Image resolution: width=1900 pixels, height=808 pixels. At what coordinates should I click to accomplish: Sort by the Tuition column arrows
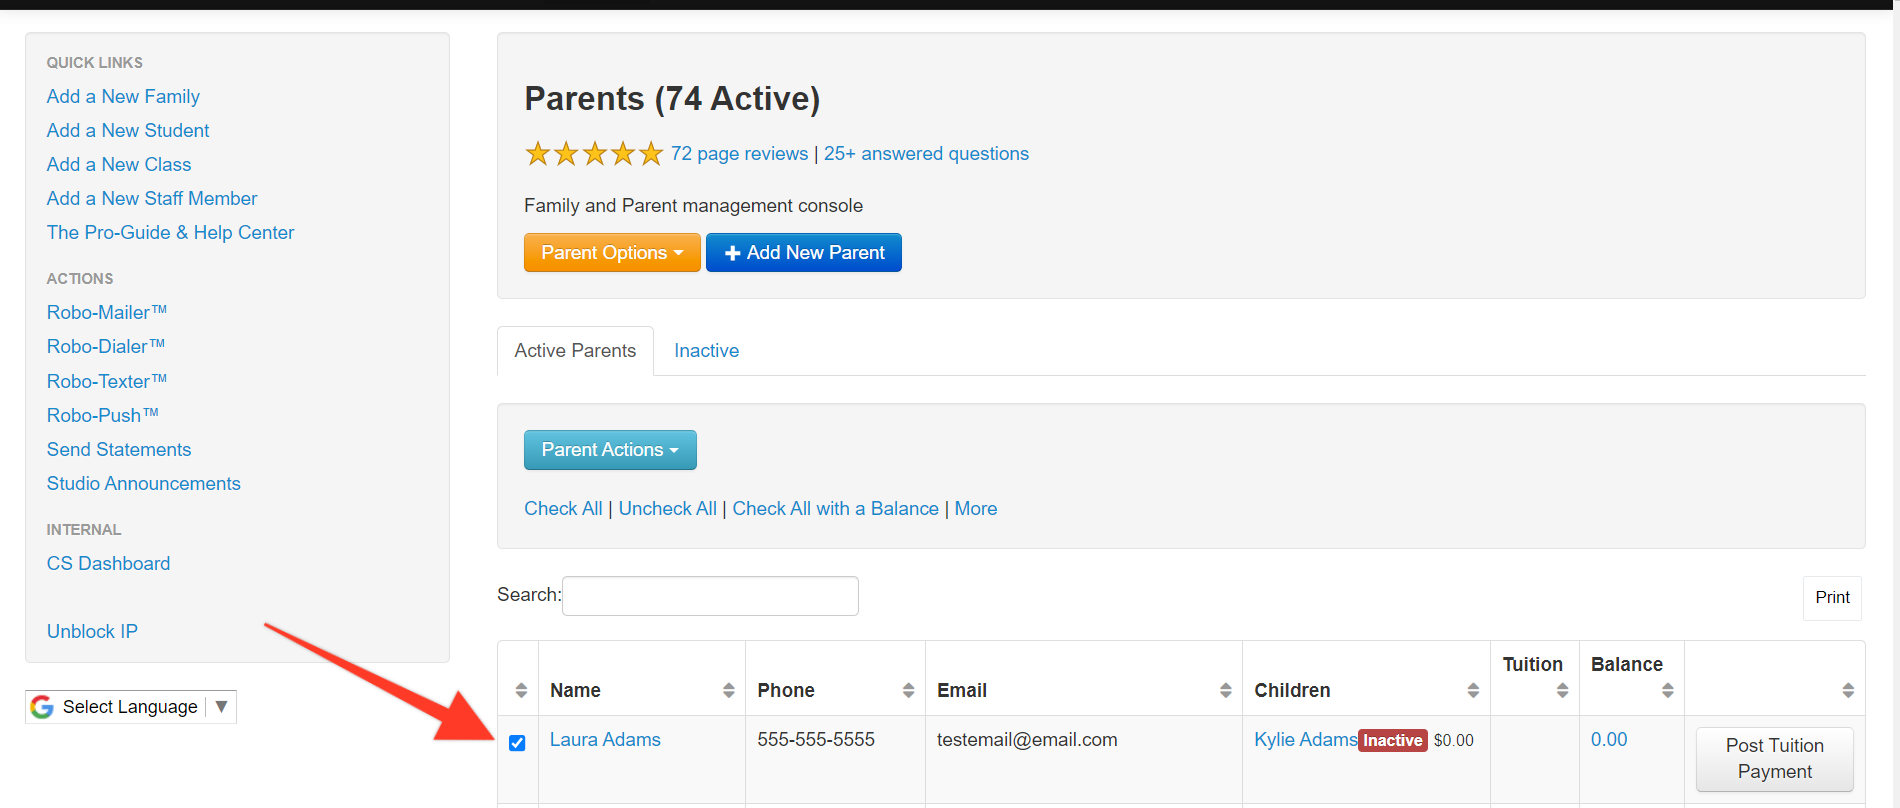pyautogui.click(x=1562, y=690)
